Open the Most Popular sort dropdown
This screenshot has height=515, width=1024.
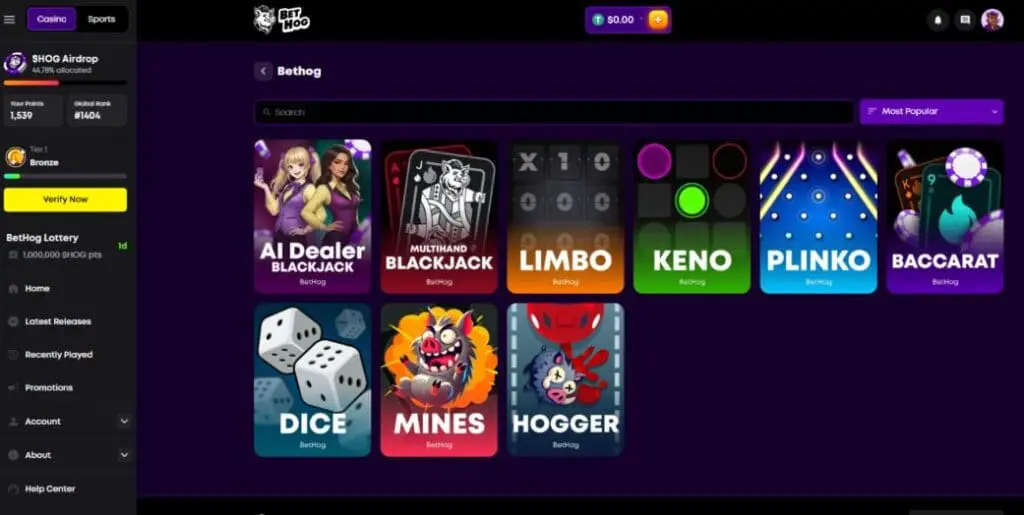coord(931,112)
